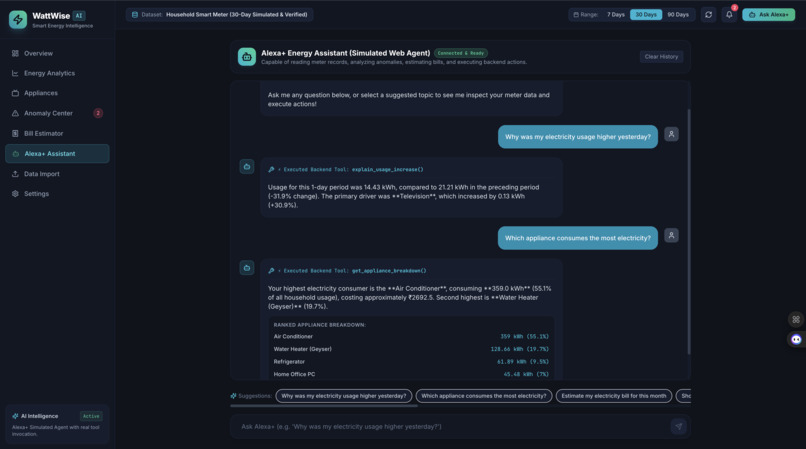Click the Overview grid icon

point(15,53)
